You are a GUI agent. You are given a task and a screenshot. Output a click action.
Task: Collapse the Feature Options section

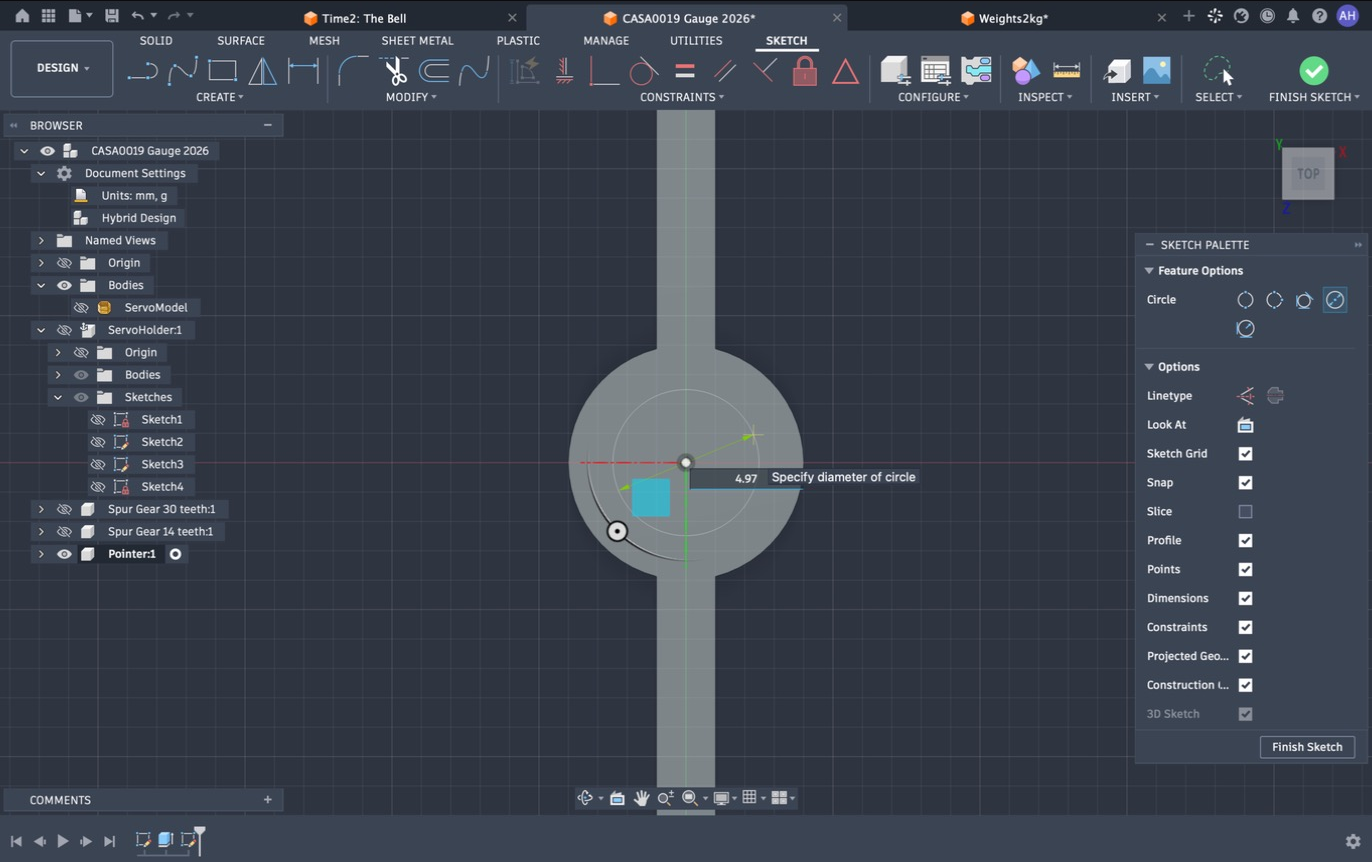pos(1149,271)
